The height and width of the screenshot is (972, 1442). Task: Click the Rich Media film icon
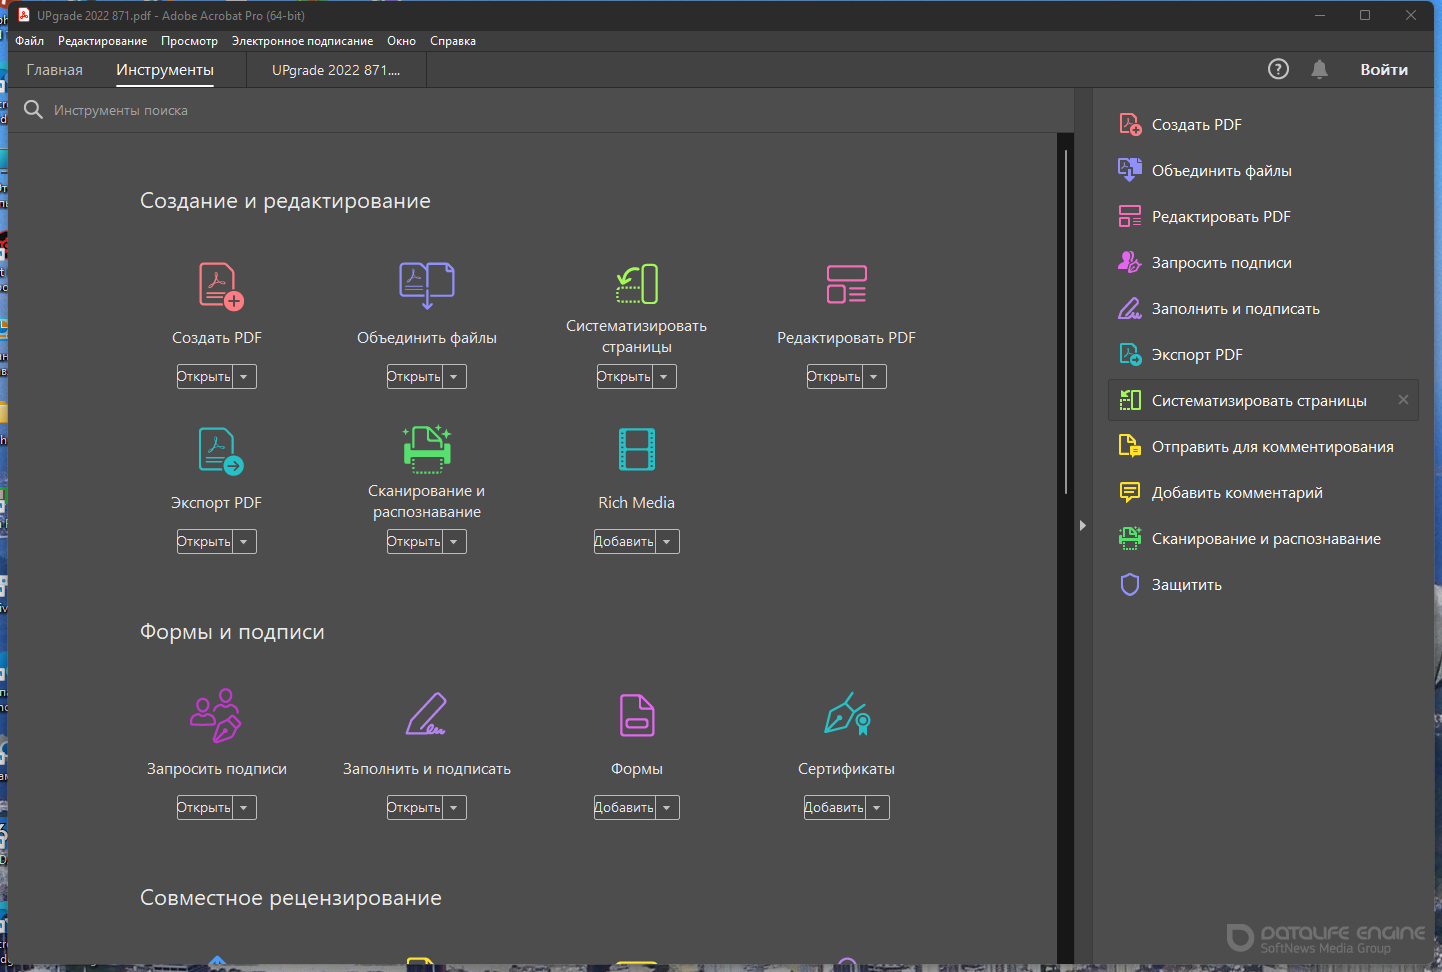click(x=637, y=449)
